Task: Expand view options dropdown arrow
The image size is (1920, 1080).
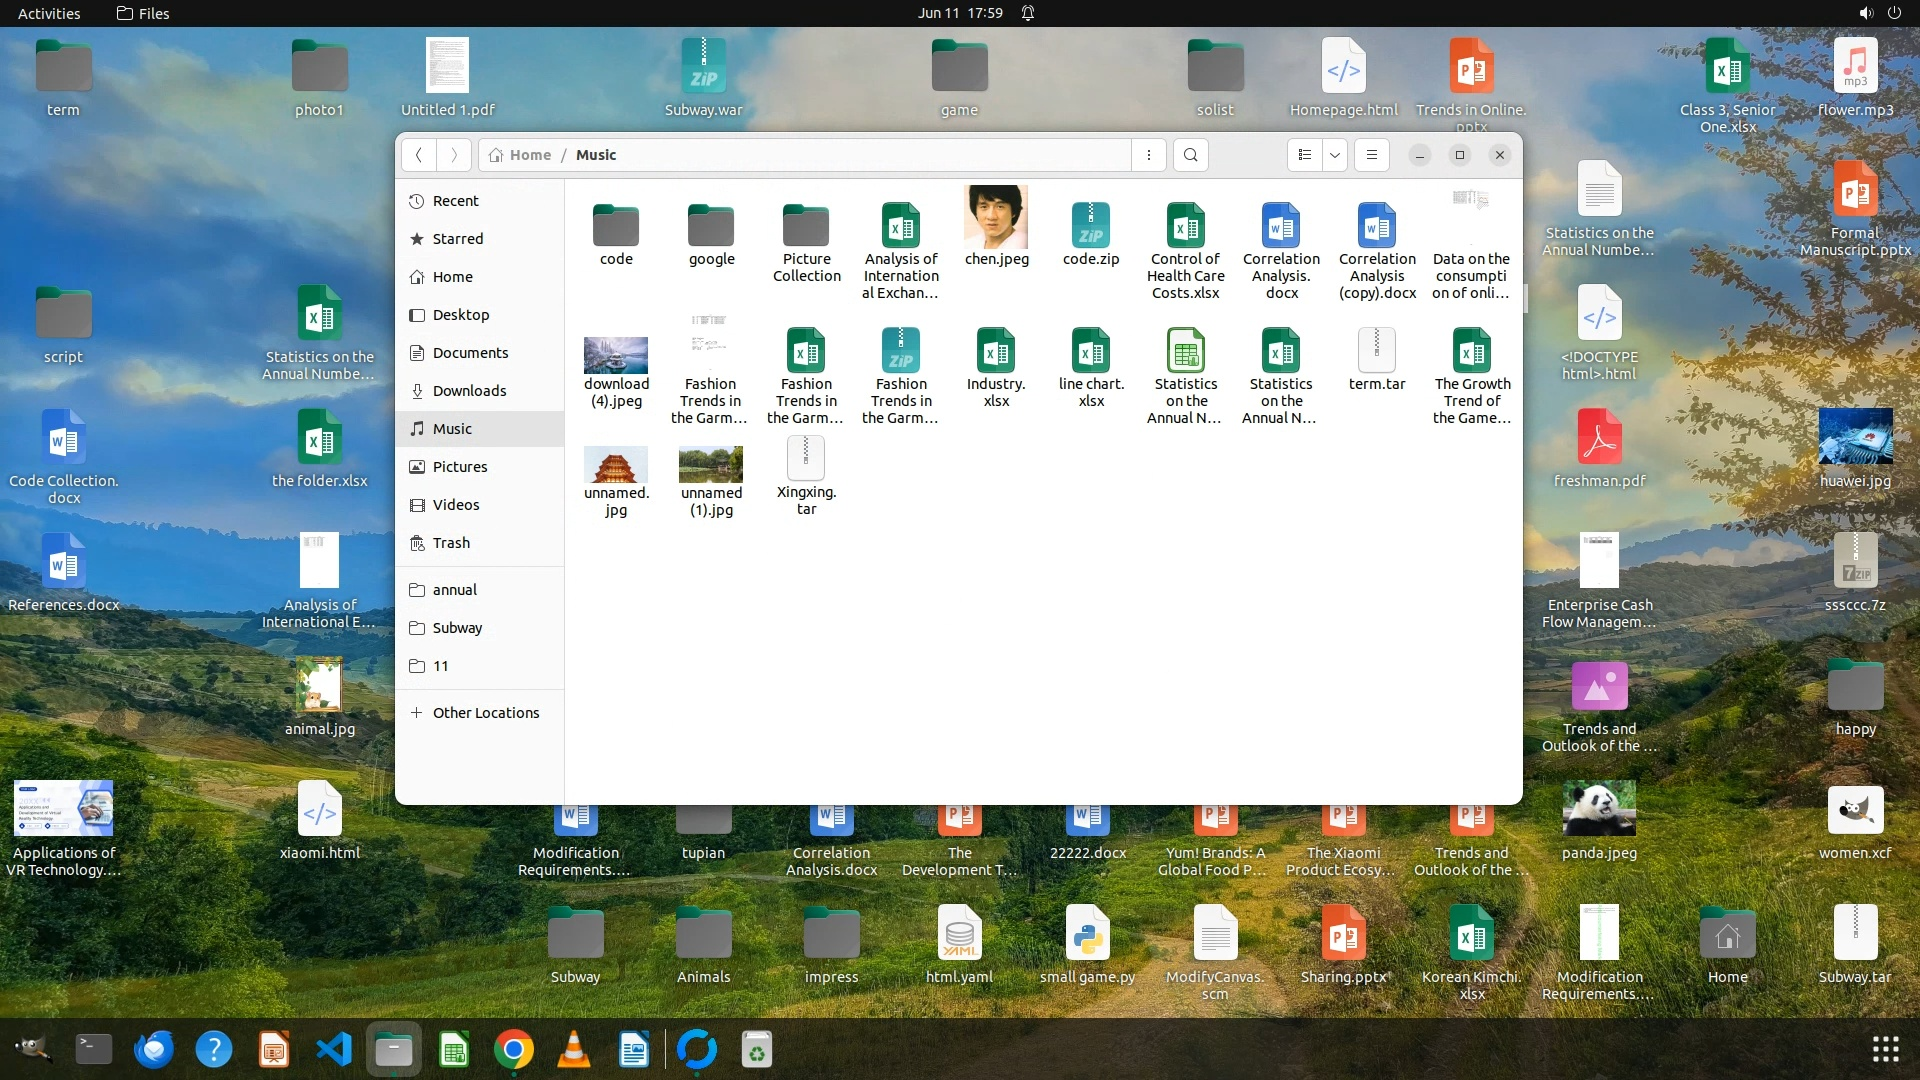Action: coord(1335,155)
